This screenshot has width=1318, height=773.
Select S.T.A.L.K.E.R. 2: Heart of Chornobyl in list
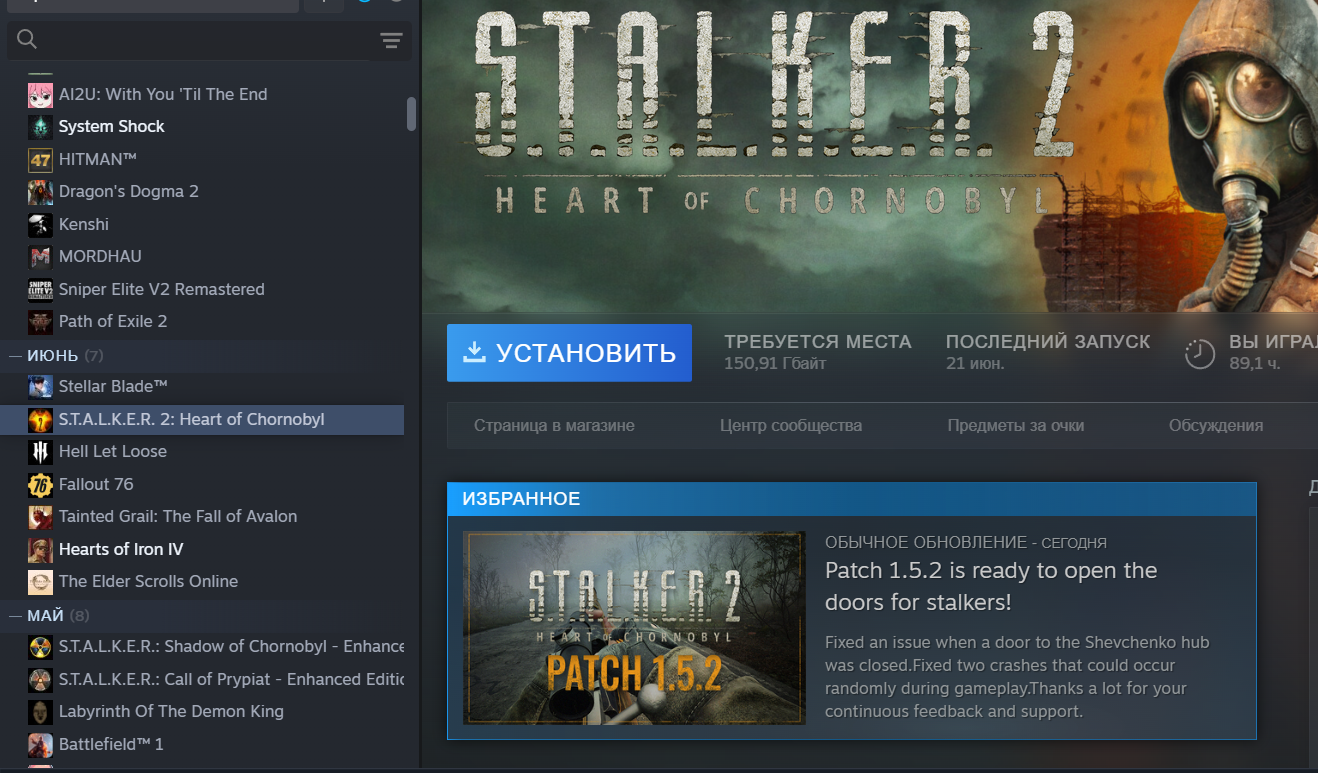pyautogui.click(x=202, y=419)
